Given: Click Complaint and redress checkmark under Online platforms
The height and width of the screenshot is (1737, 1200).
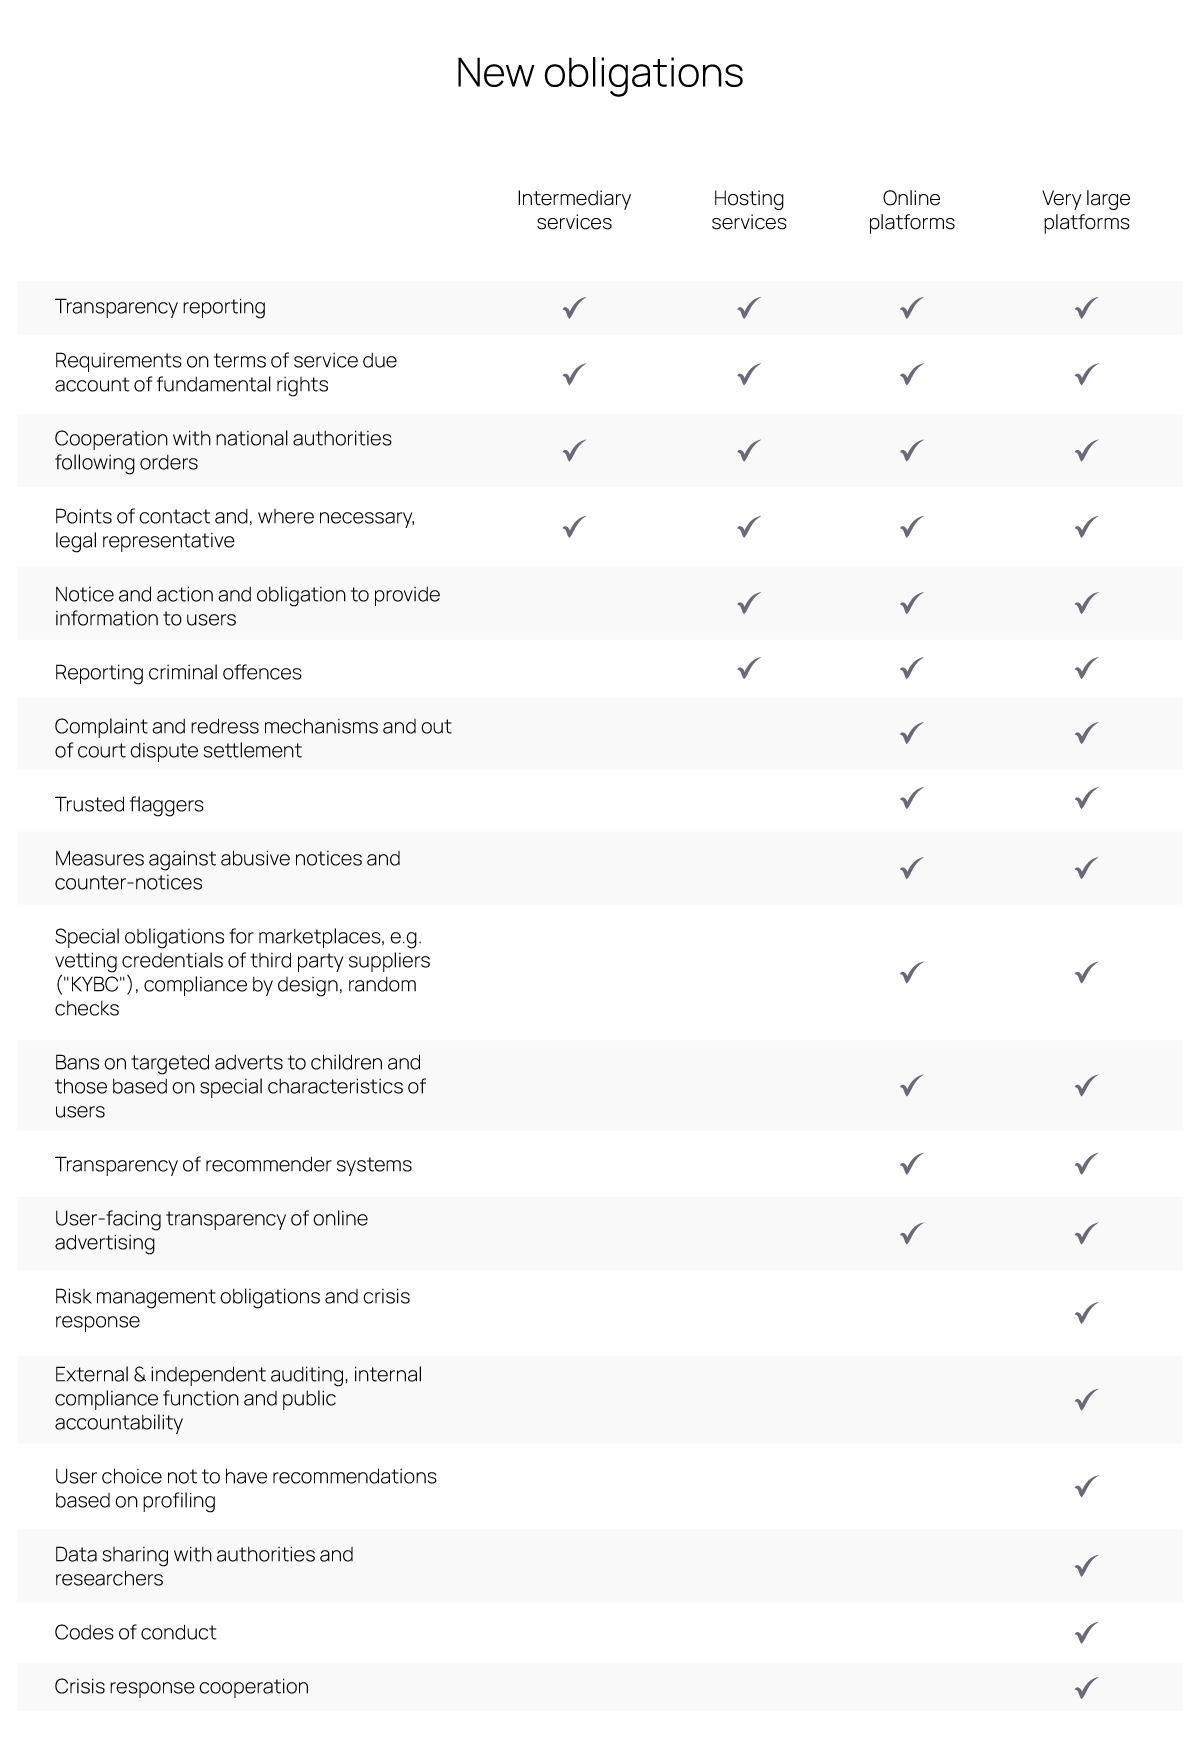Looking at the screenshot, I should (910, 734).
